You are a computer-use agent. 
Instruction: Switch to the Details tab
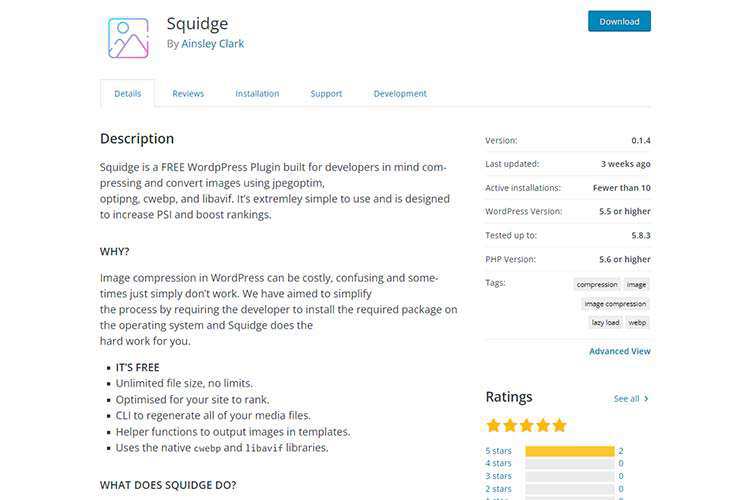[127, 94]
